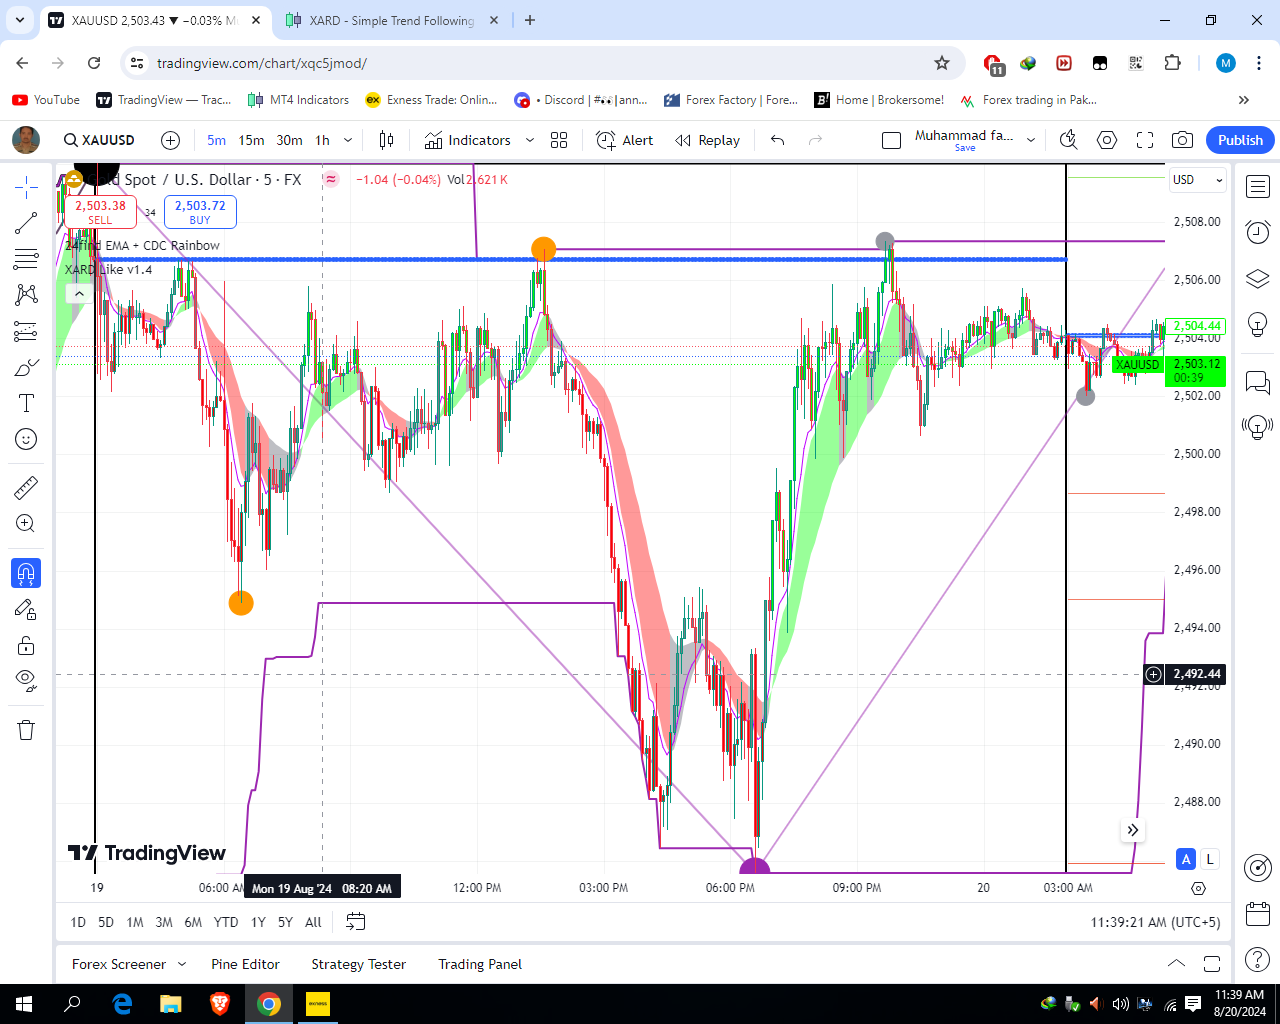This screenshot has height=1024, width=1280.
Task: Open File Explorer in Windows taskbar
Action: [x=170, y=1004]
